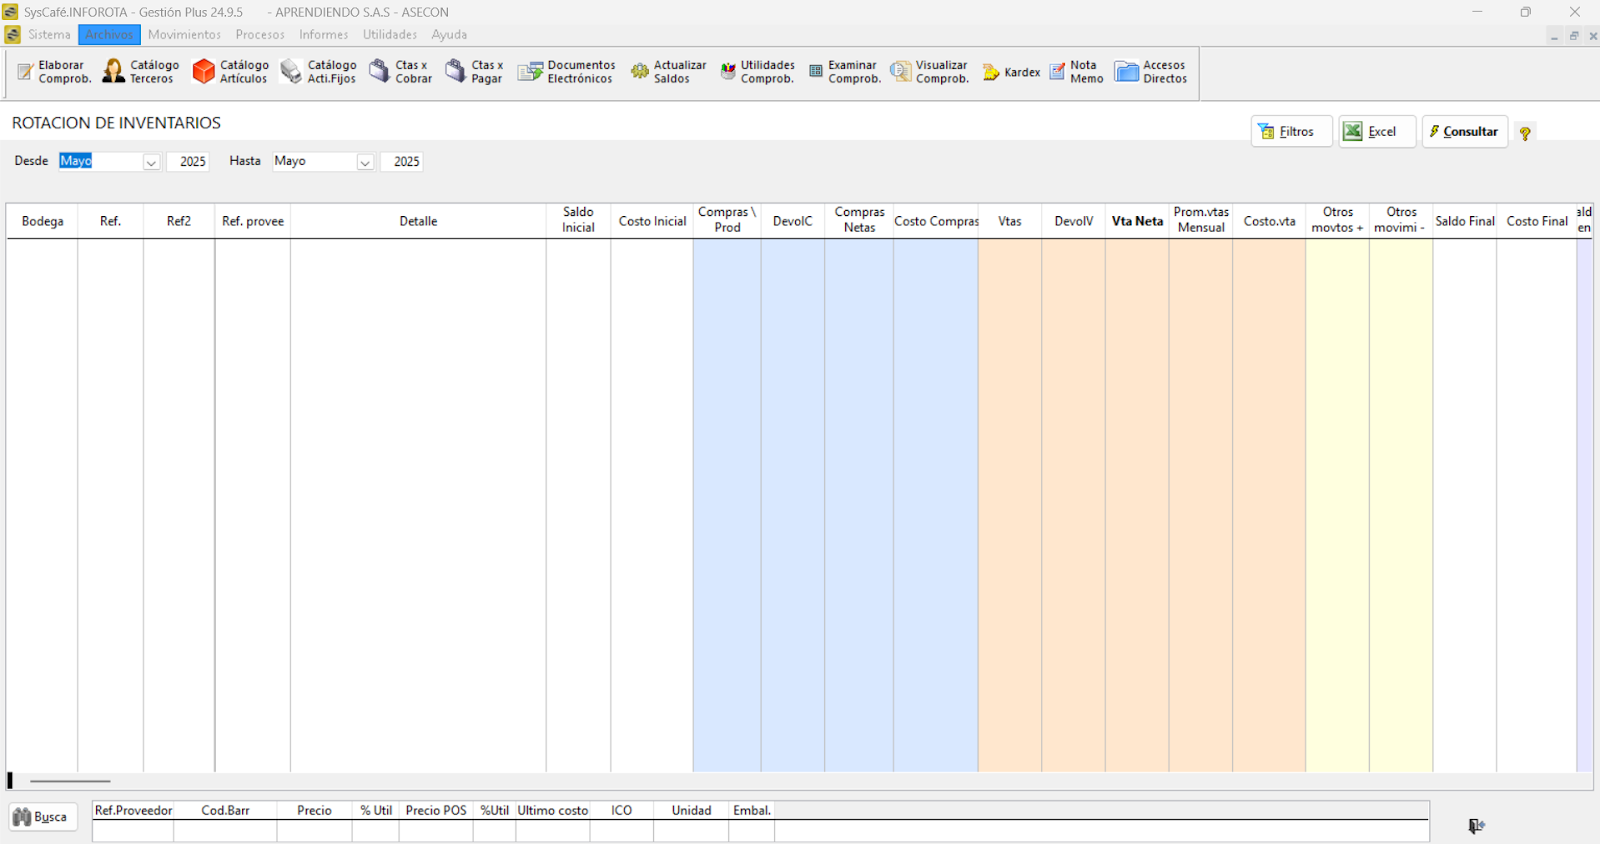The image size is (1600, 844).
Task: Click the yellow help lightbulb icon
Action: coord(1525,133)
